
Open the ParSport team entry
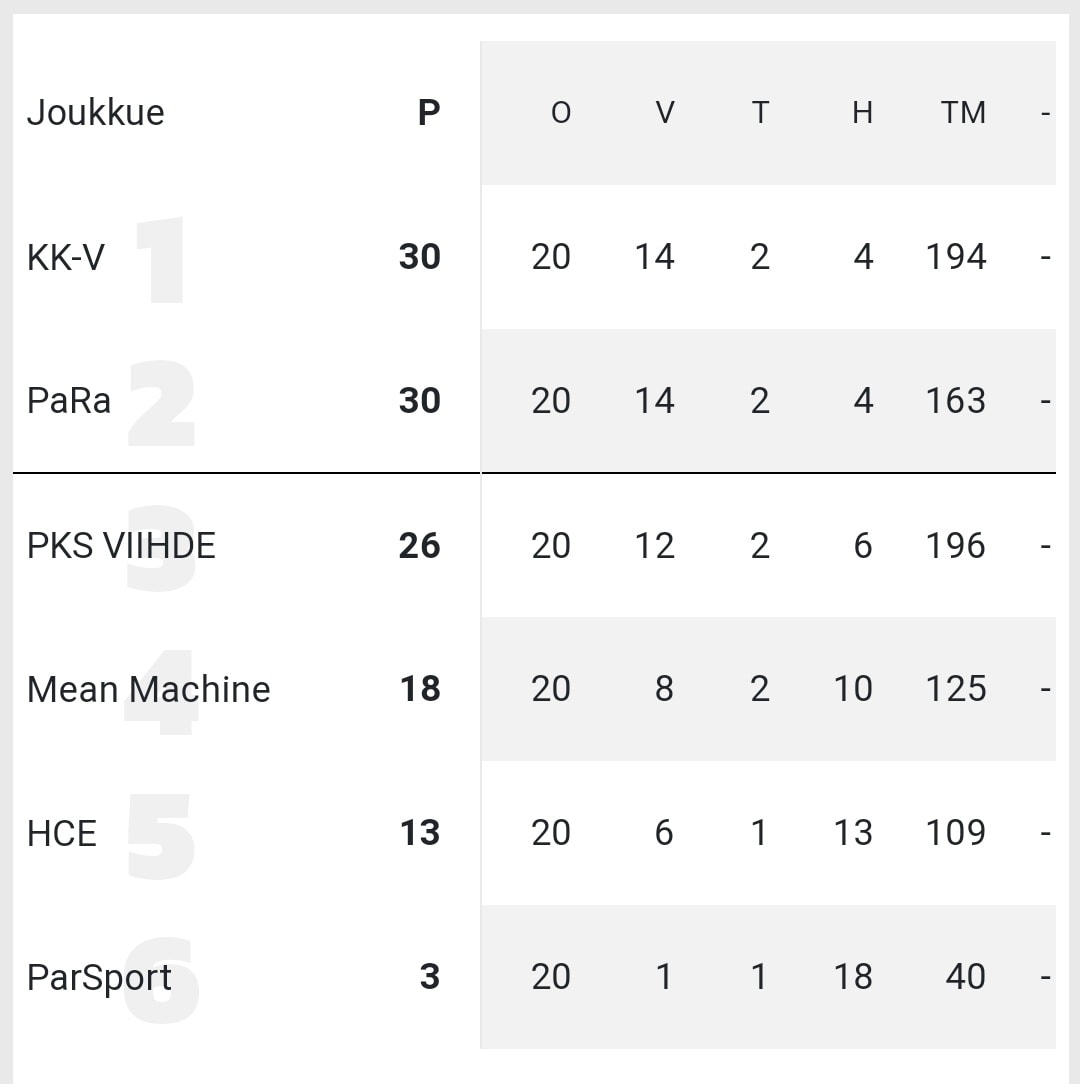coord(99,978)
